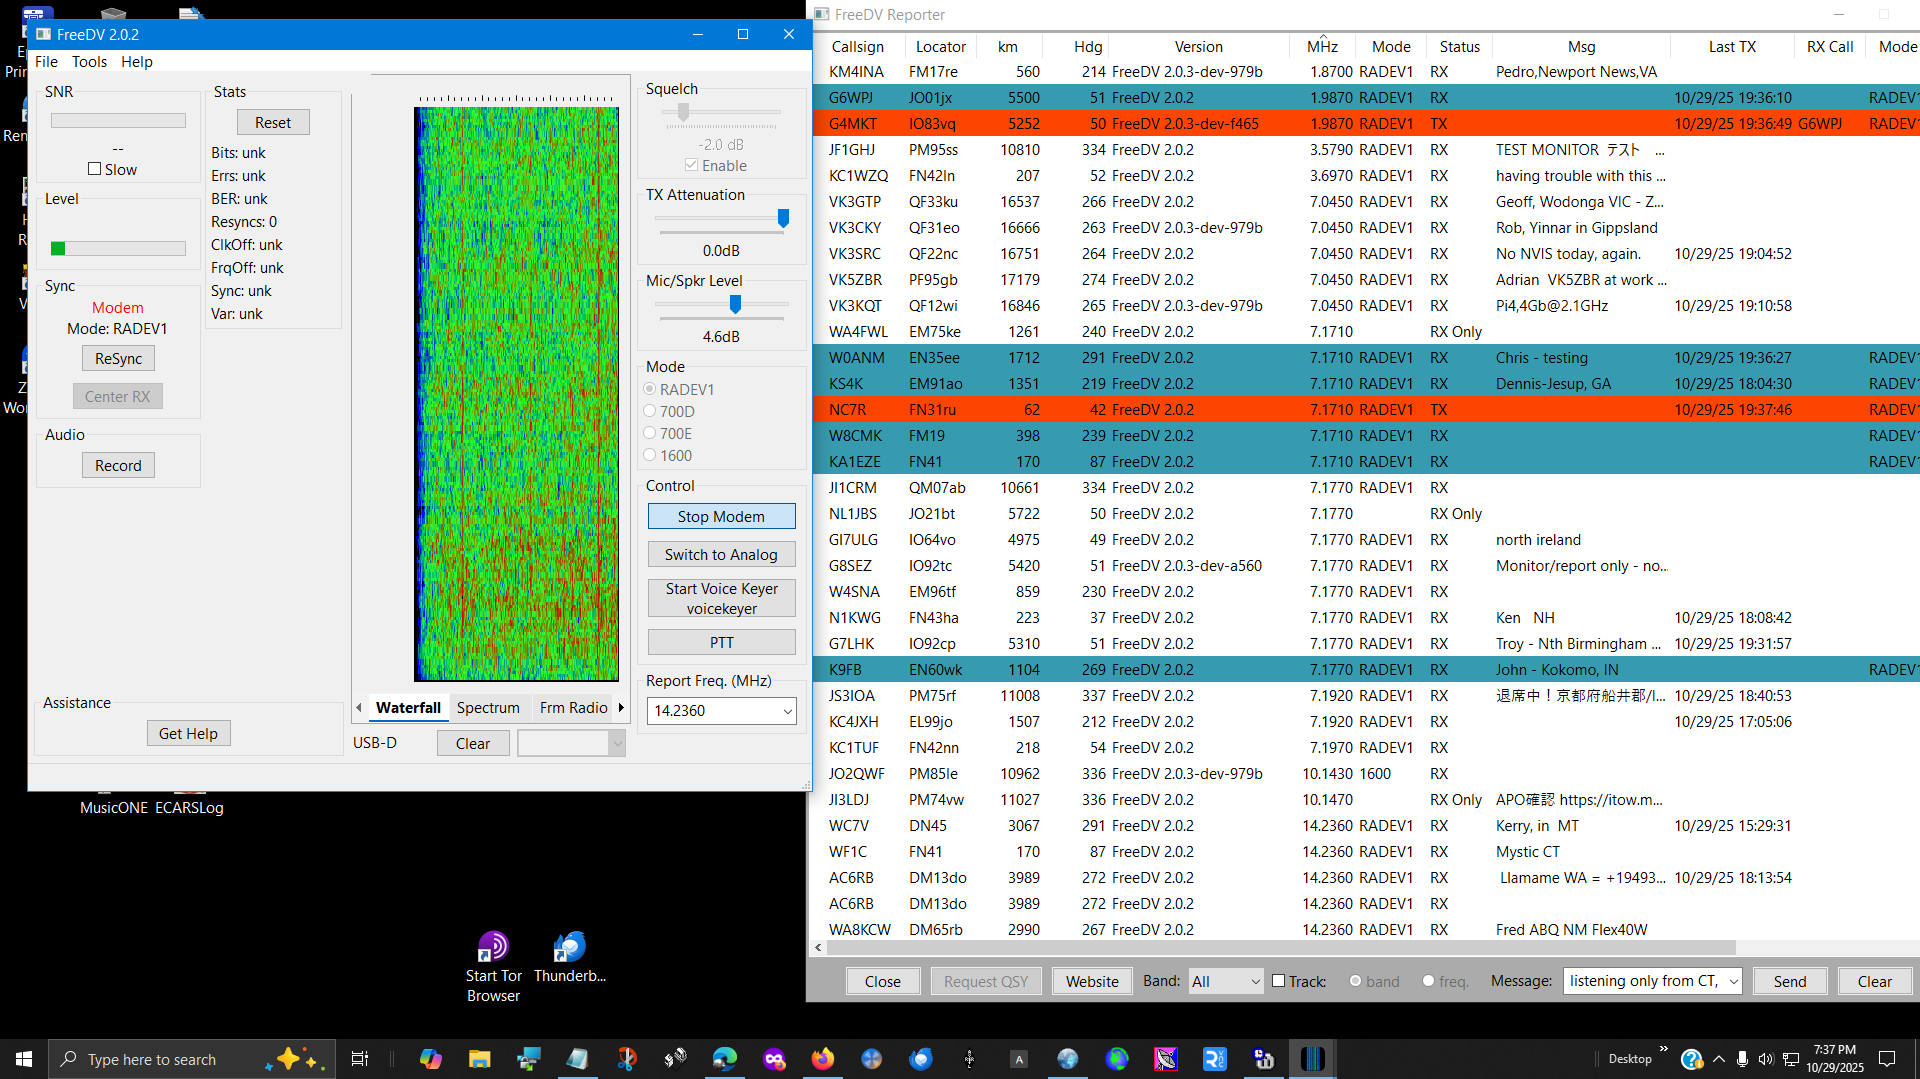
Task: Click the Task View taskbar icon
Action: tap(360, 1059)
